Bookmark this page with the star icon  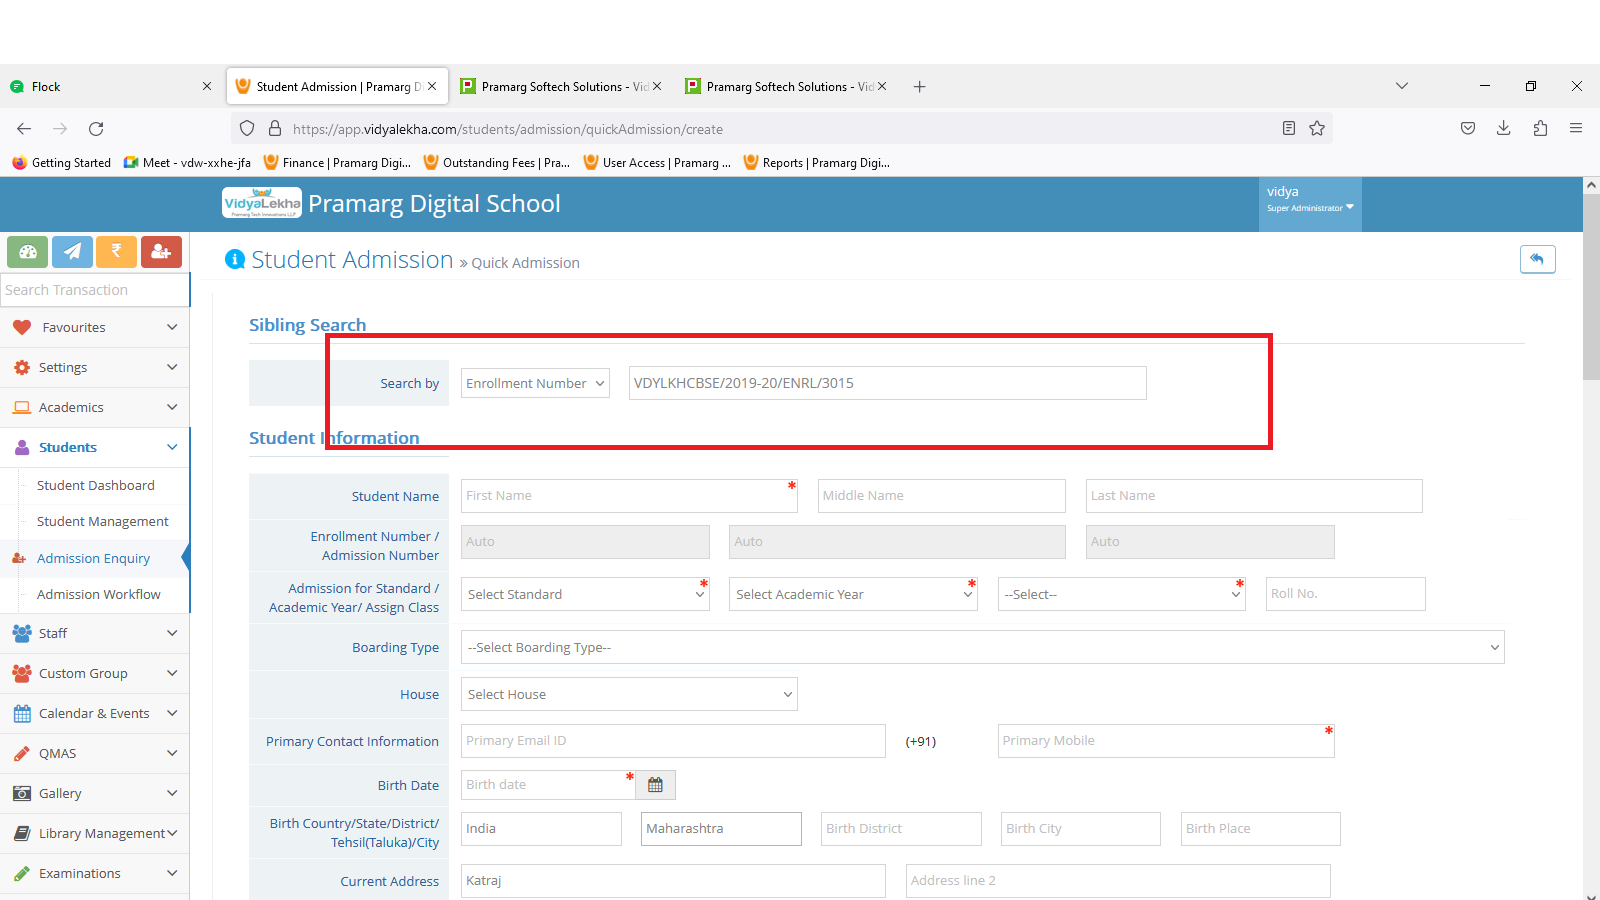point(1317,129)
